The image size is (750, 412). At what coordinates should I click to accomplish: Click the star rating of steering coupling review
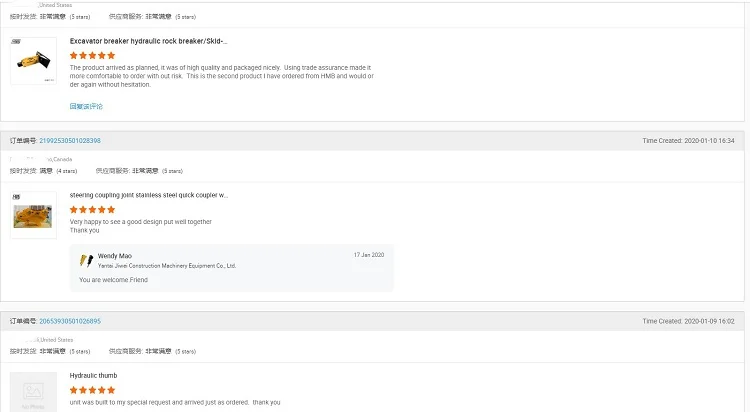coord(92,210)
